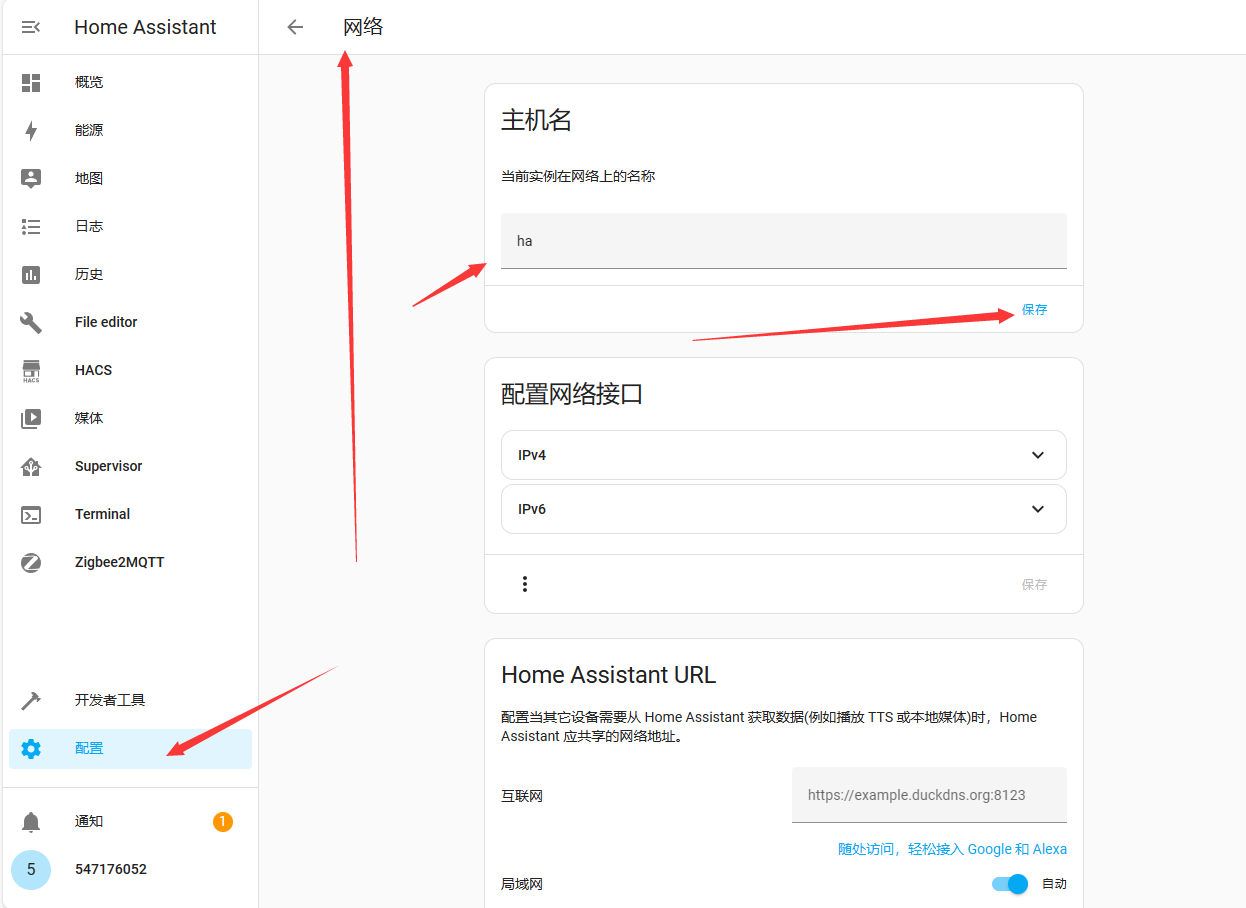Select the 能源 lightning bolt icon
Viewport: 1246px width, 908px height.
tap(31, 130)
